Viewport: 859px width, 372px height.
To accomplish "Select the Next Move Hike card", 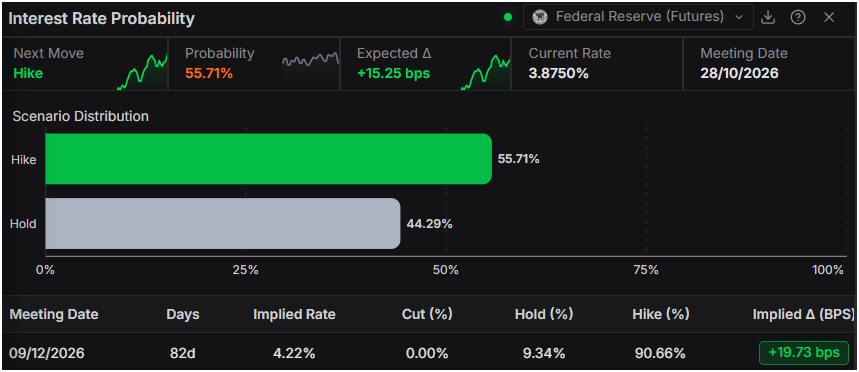I will [85, 64].
